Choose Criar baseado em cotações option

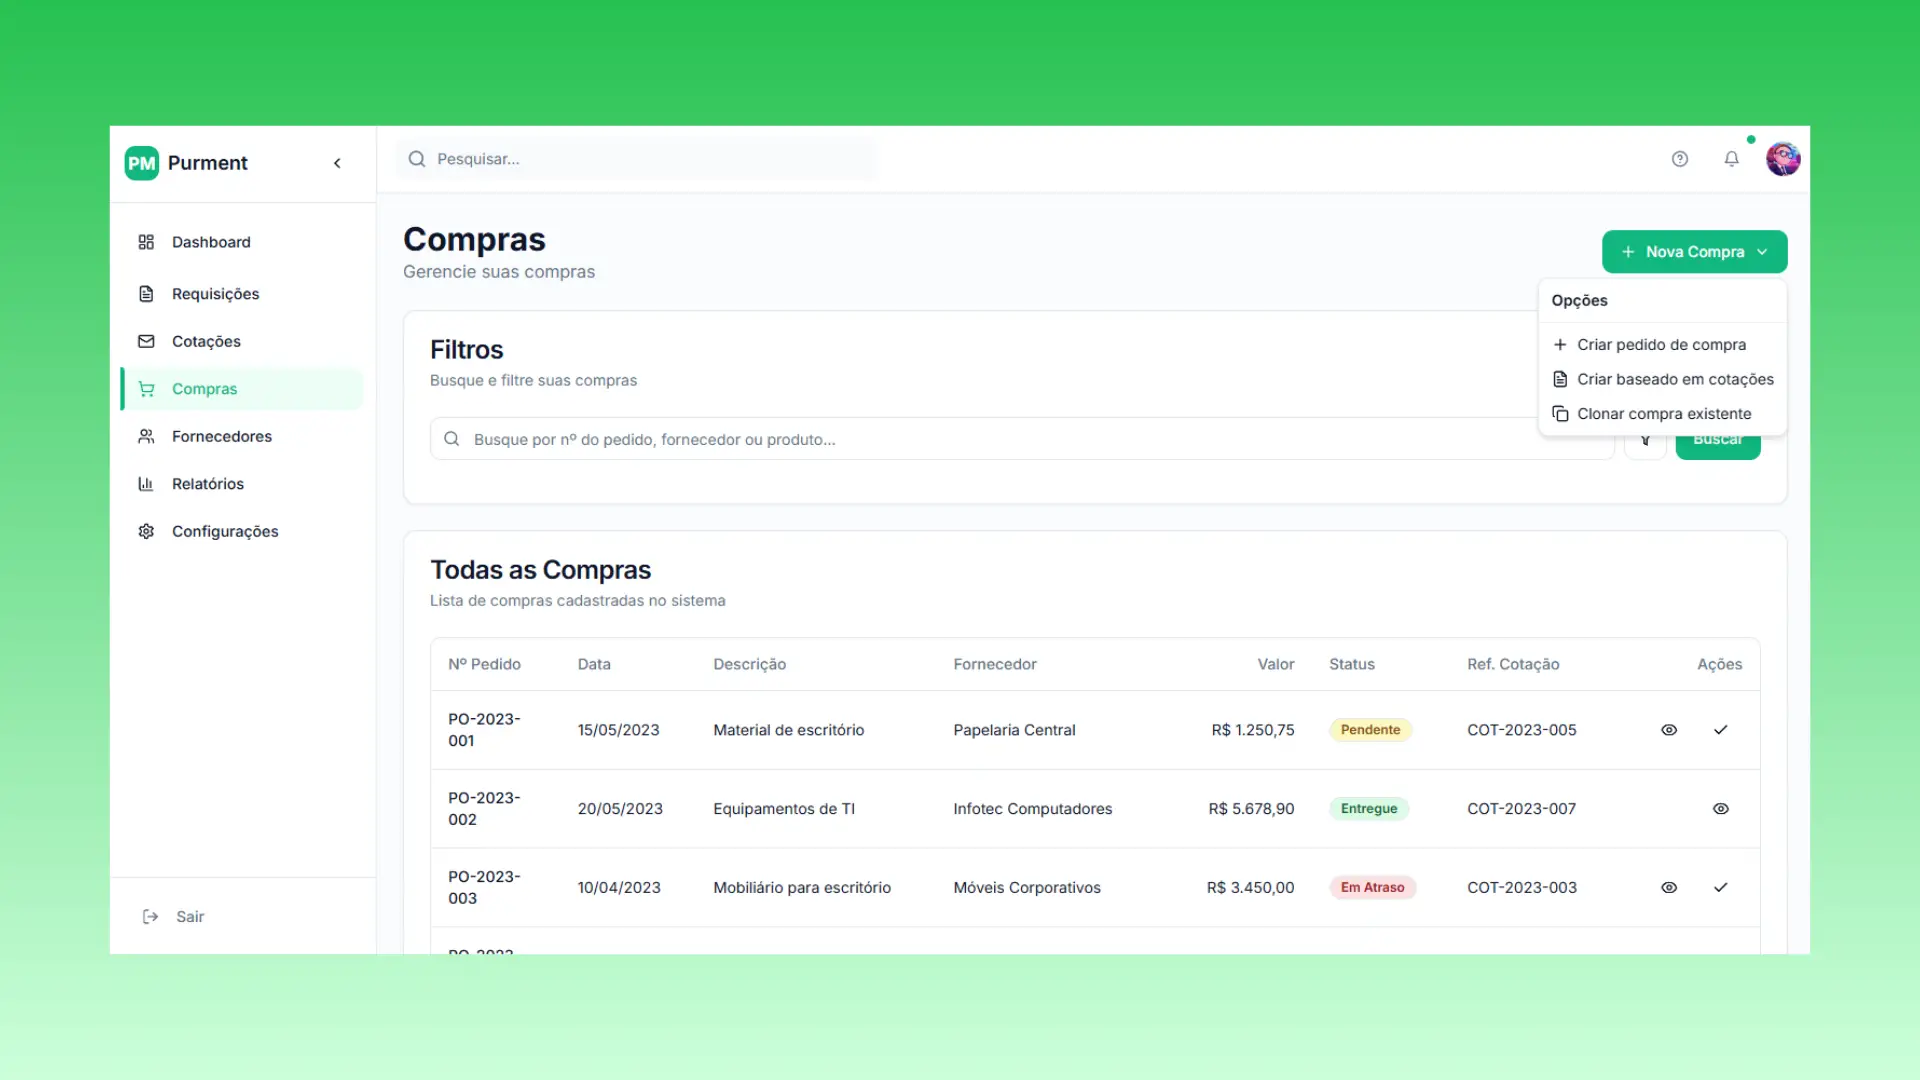coord(1662,379)
